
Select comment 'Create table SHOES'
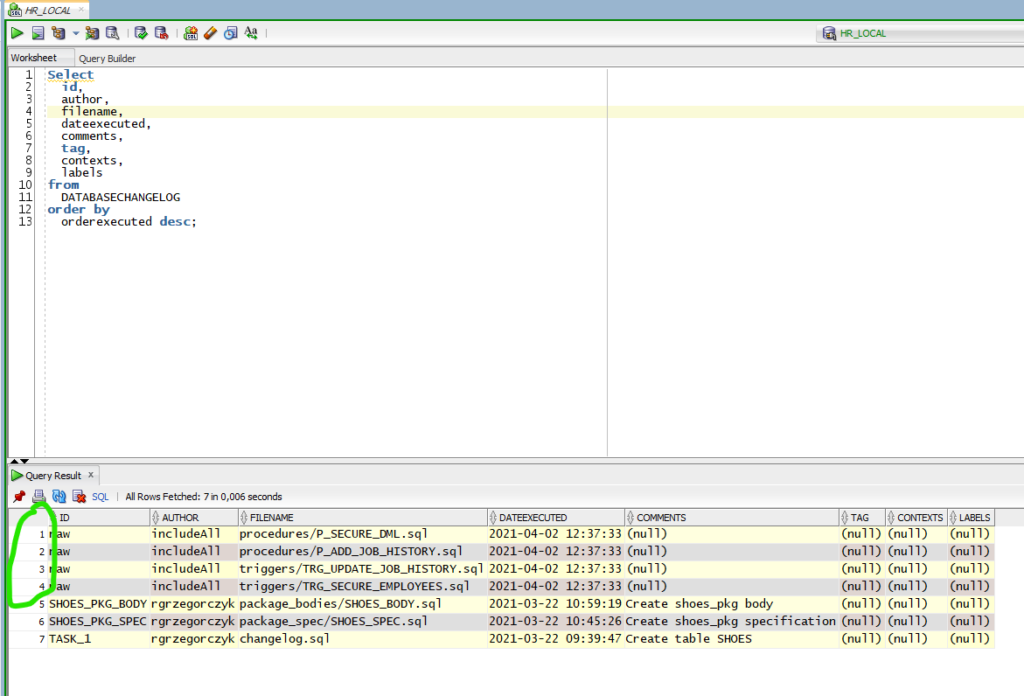(x=731, y=639)
